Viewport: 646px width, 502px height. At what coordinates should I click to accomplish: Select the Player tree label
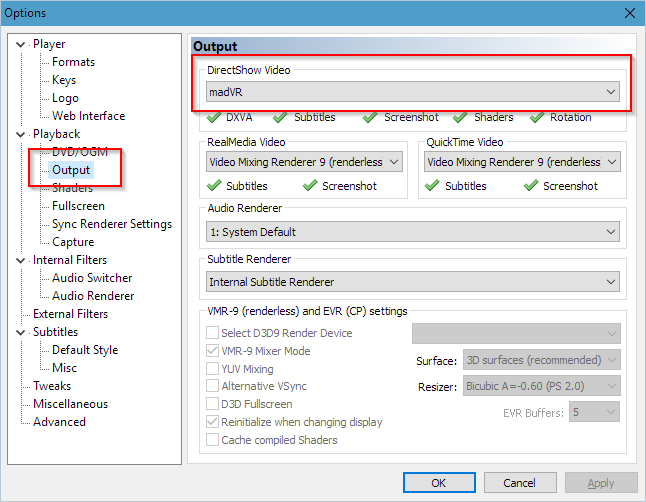pyautogui.click(x=49, y=44)
